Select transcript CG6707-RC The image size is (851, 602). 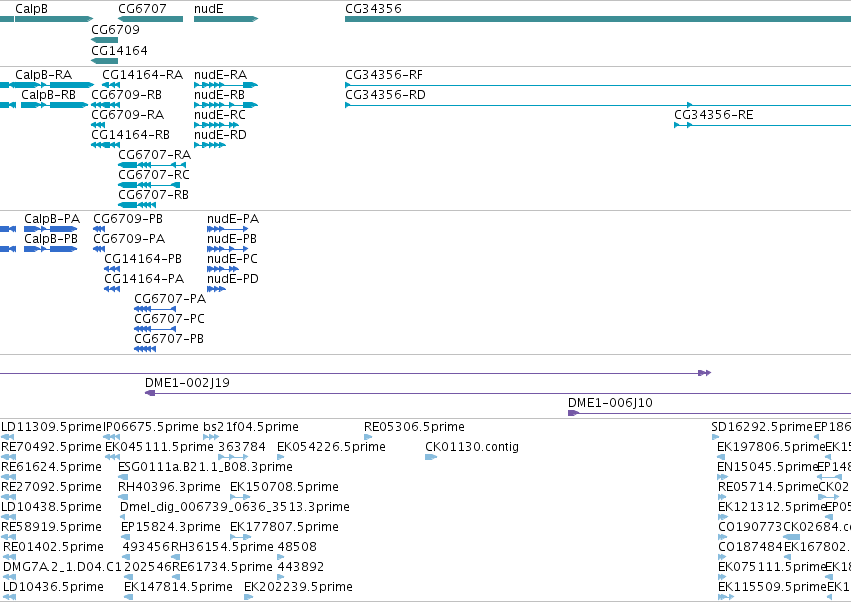point(149,185)
